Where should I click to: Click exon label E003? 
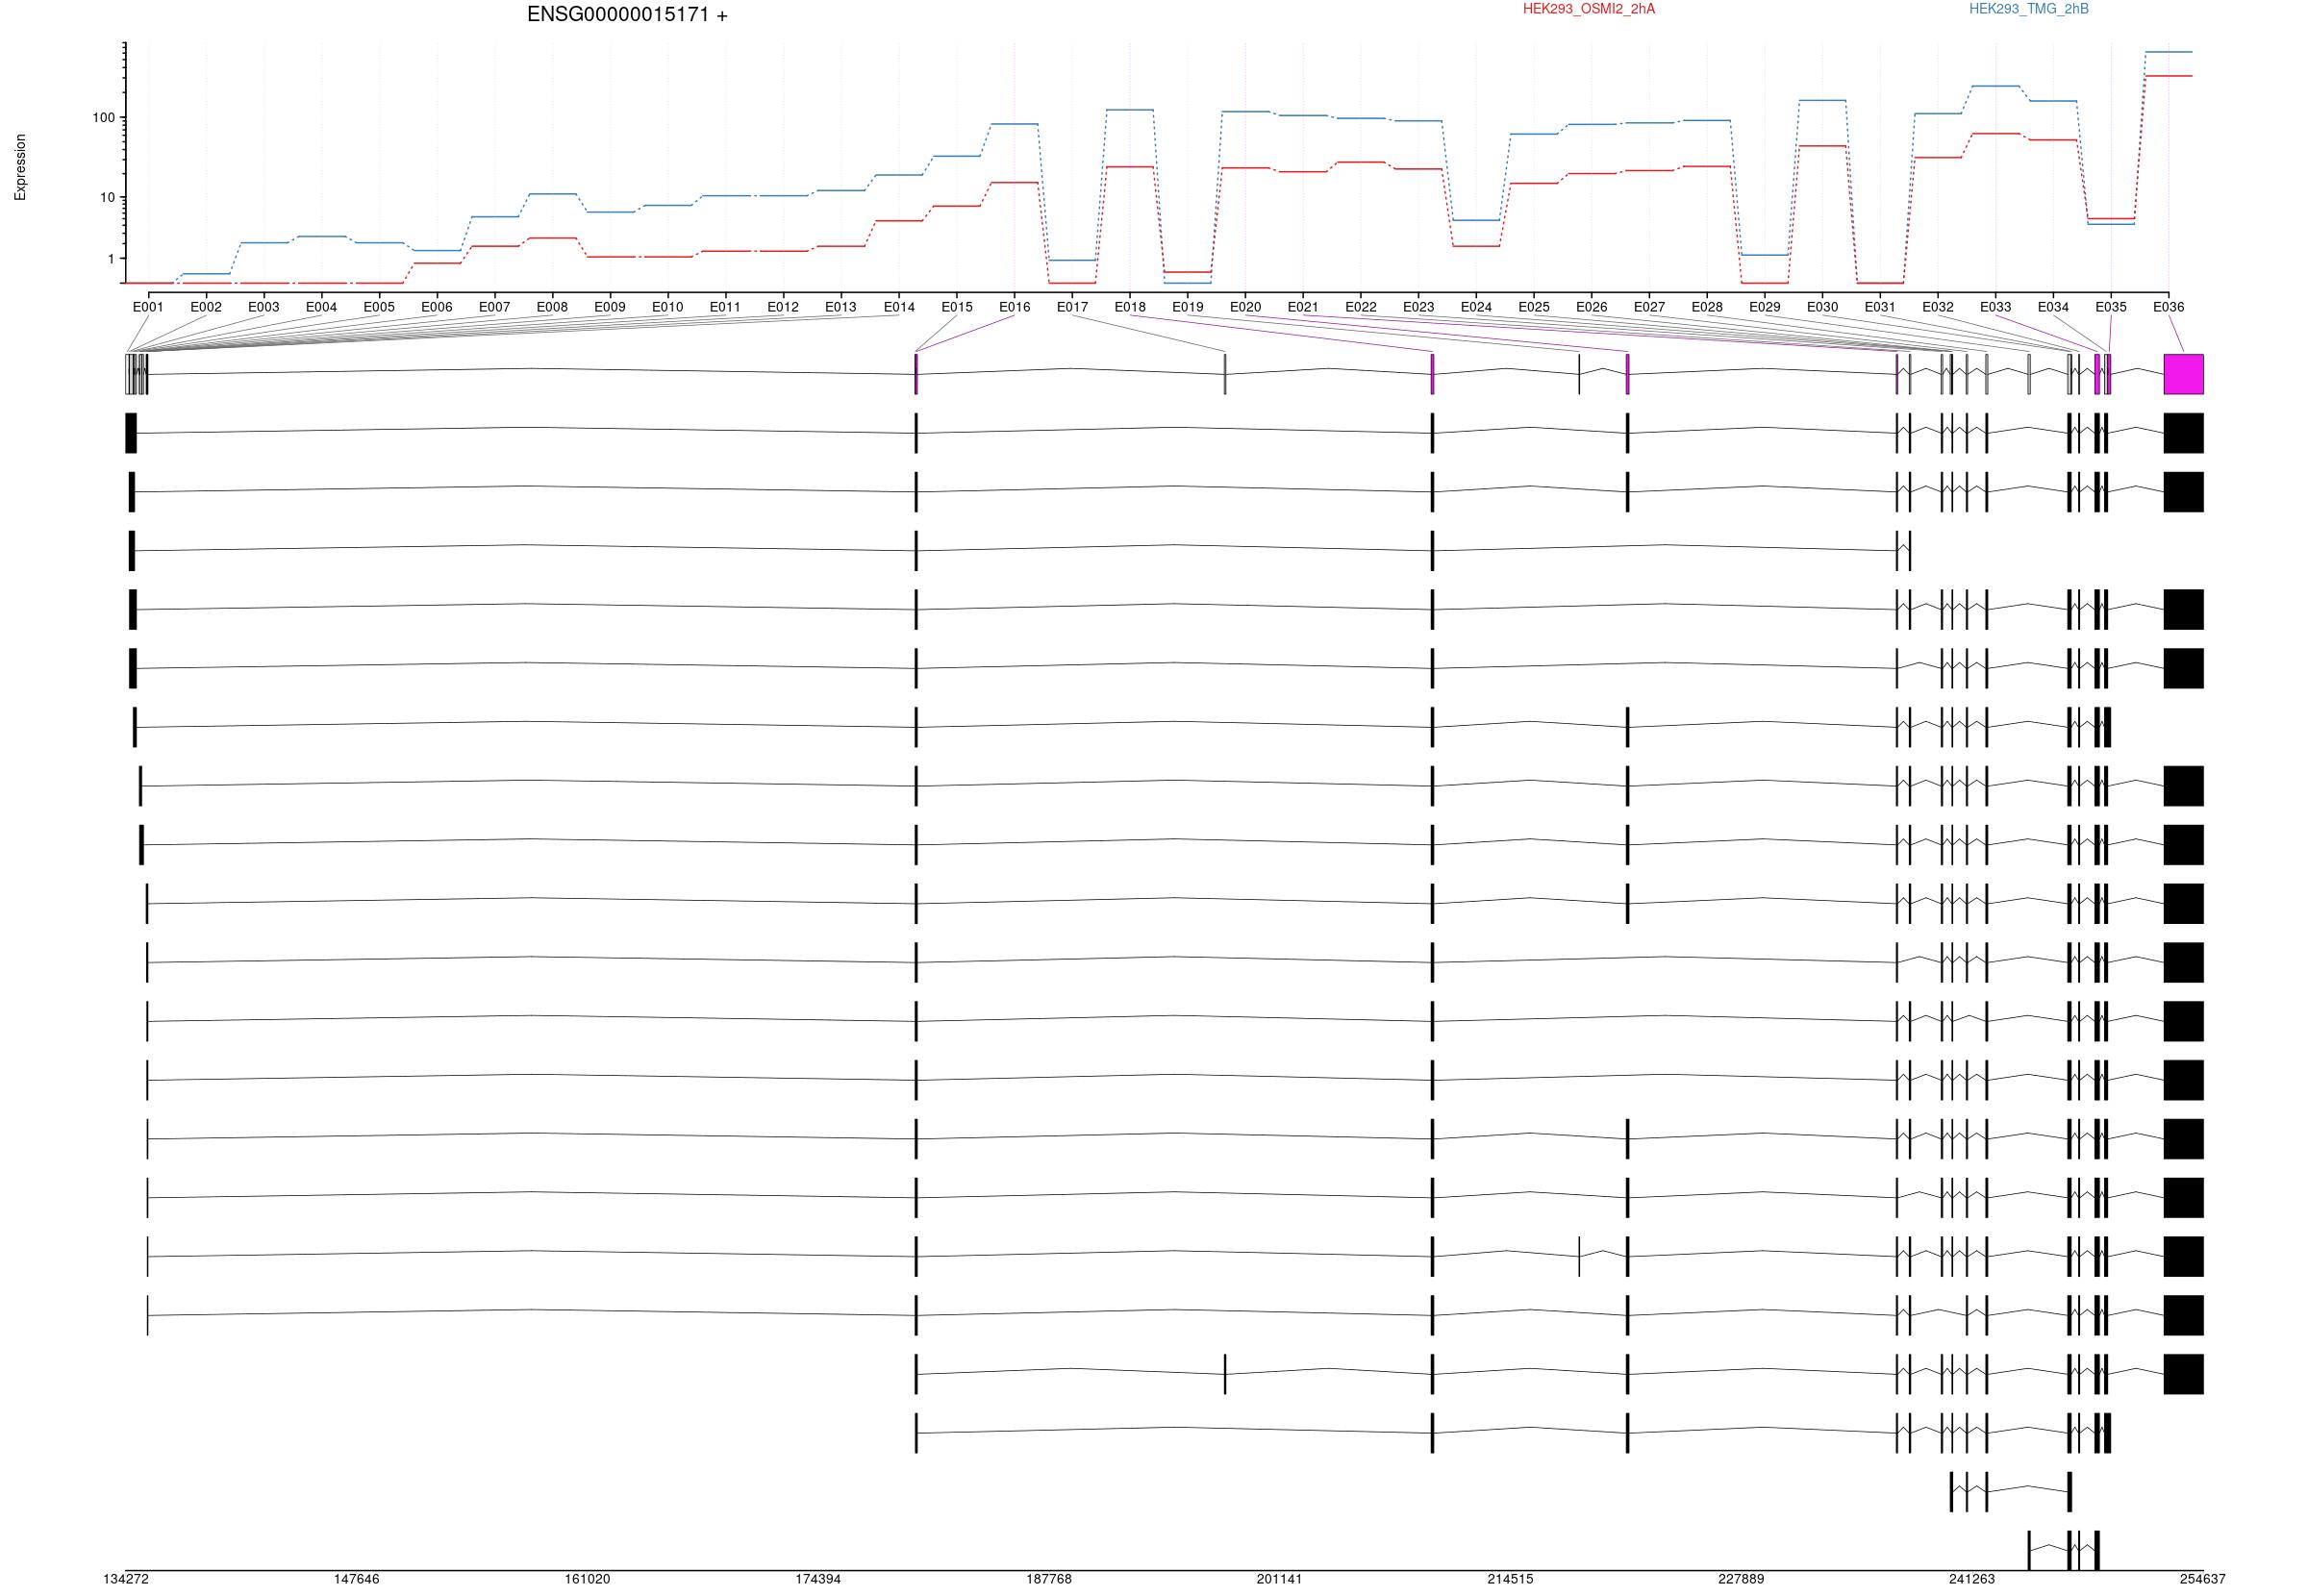tap(264, 307)
